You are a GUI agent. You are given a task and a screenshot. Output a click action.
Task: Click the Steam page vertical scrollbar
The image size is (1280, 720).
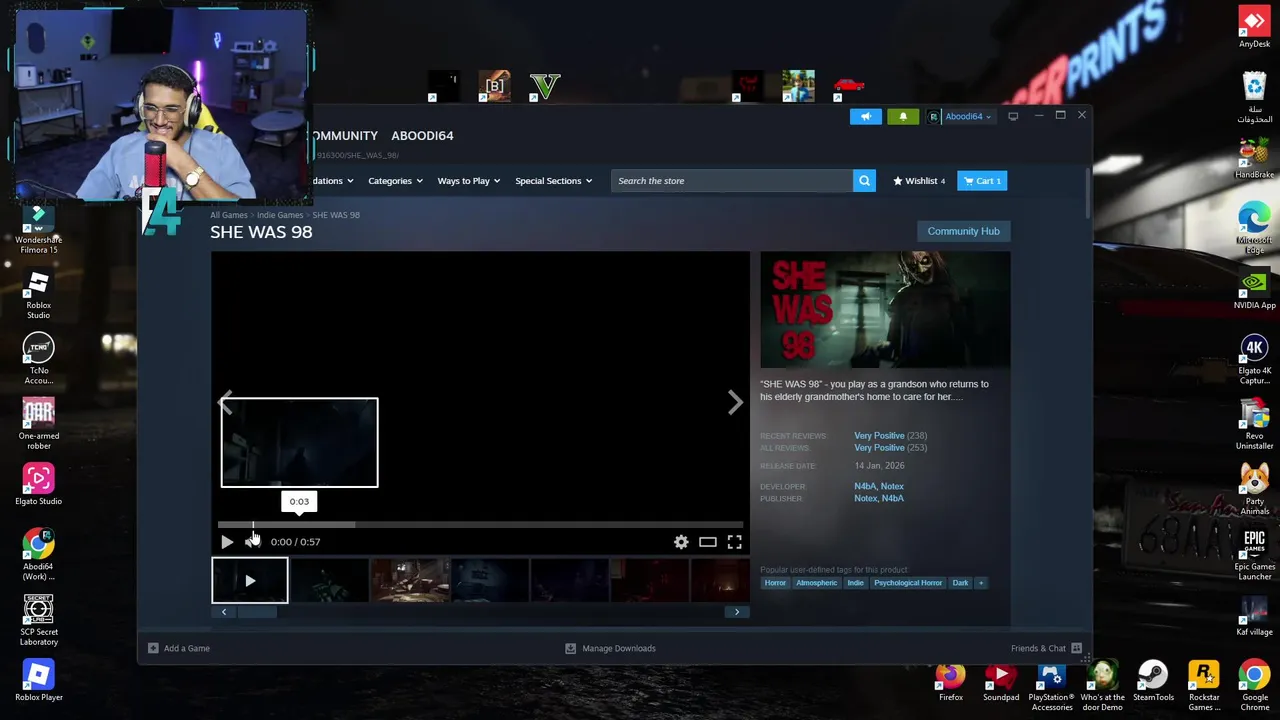(1087, 192)
